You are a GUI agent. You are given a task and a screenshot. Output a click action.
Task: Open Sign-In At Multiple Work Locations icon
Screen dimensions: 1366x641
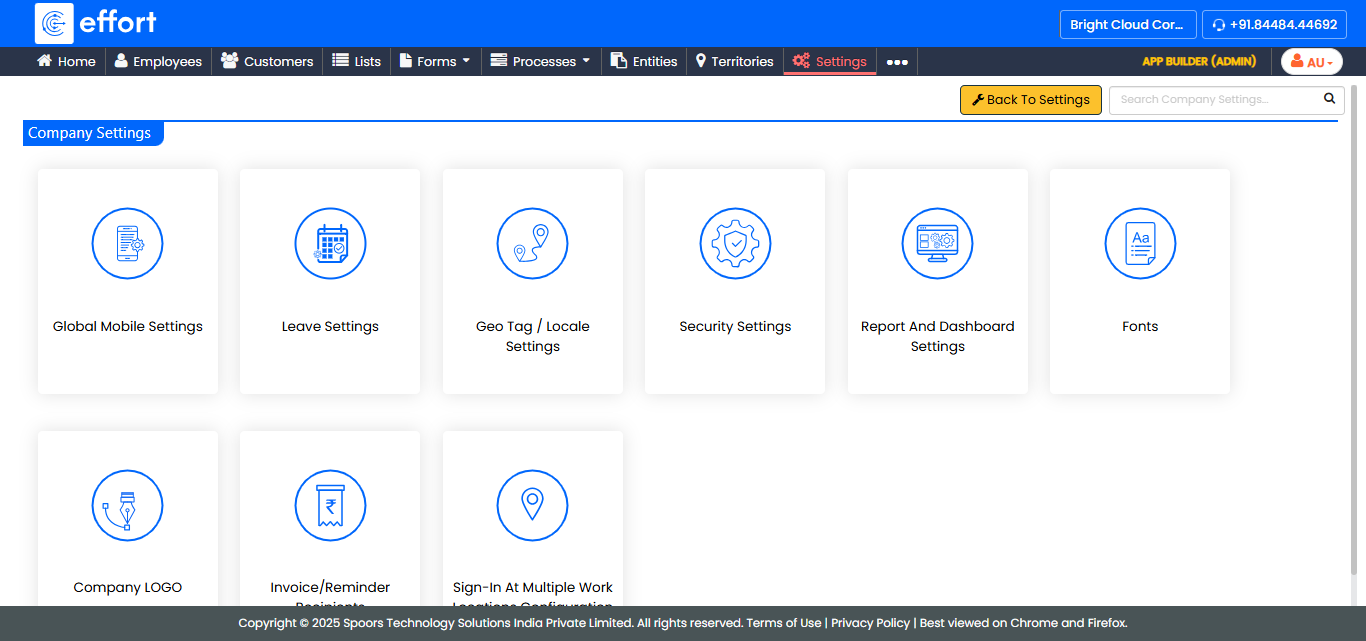[x=532, y=505]
